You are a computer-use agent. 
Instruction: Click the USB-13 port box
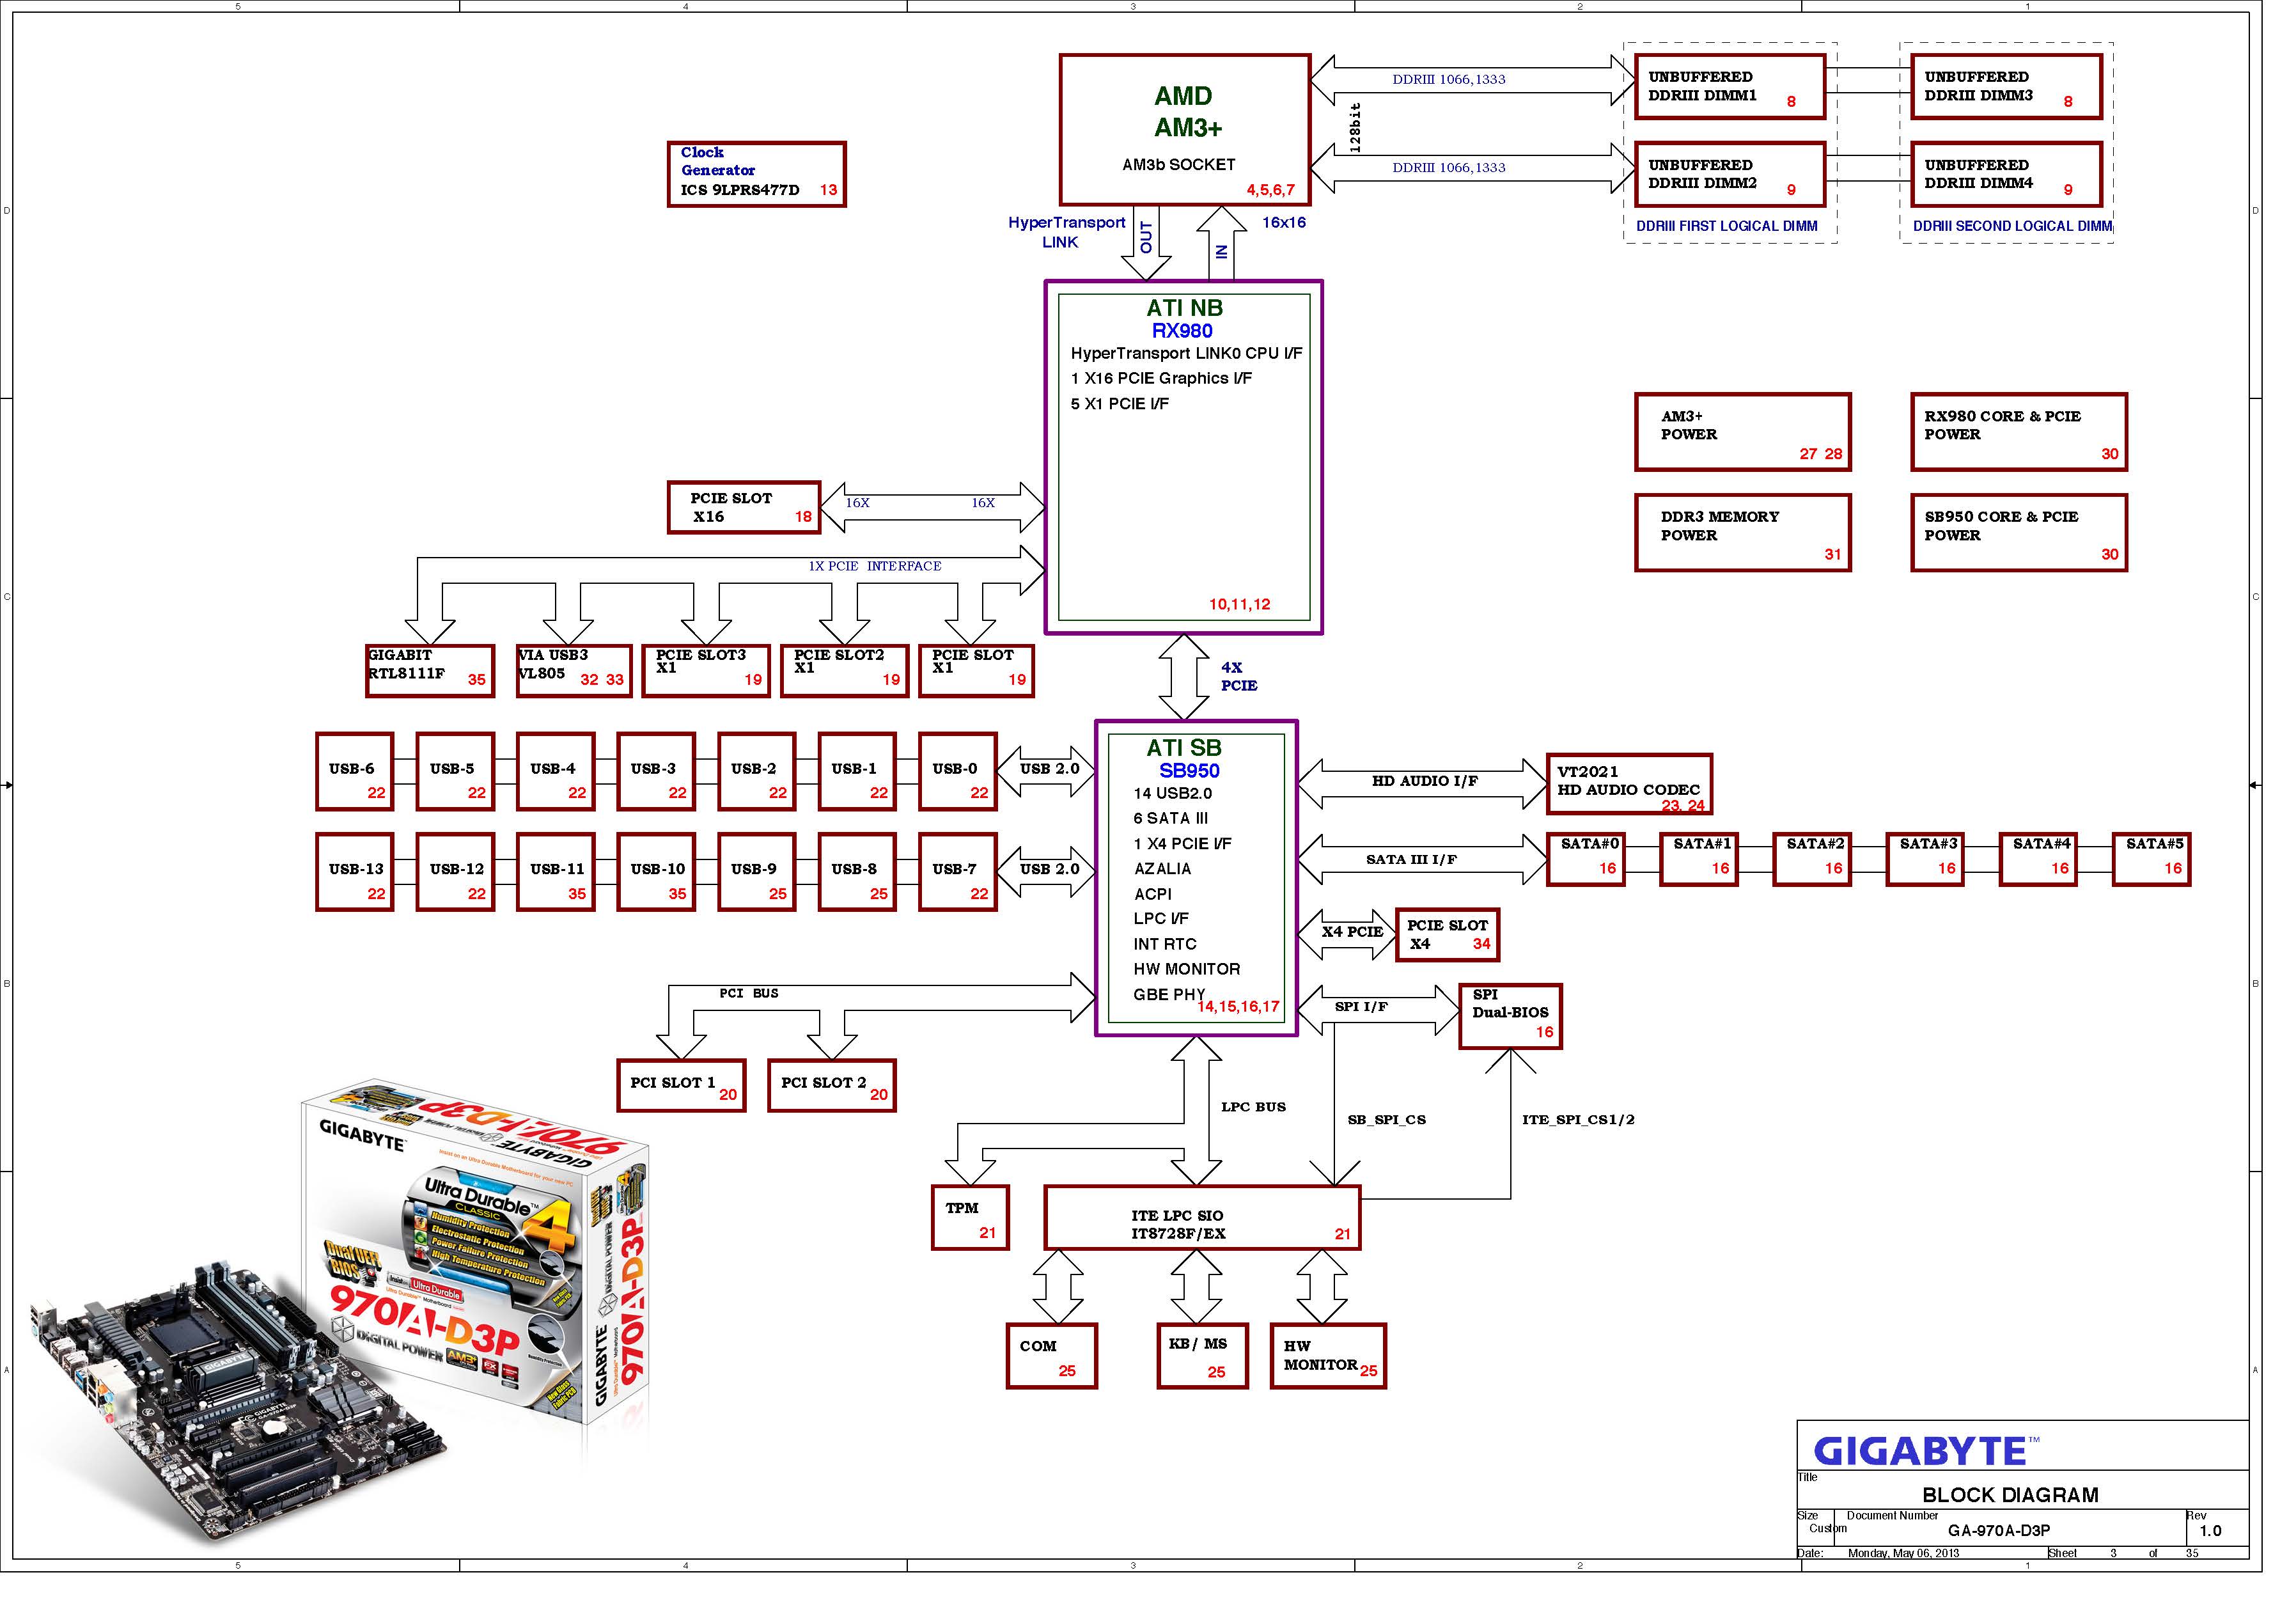354,872
